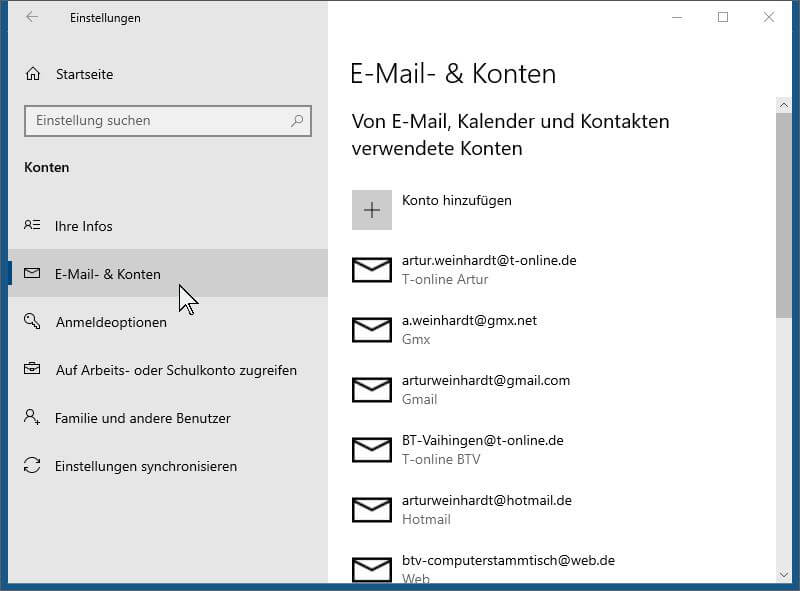Click the scrollbar down arrow
This screenshot has height=591, width=800.
click(783, 574)
